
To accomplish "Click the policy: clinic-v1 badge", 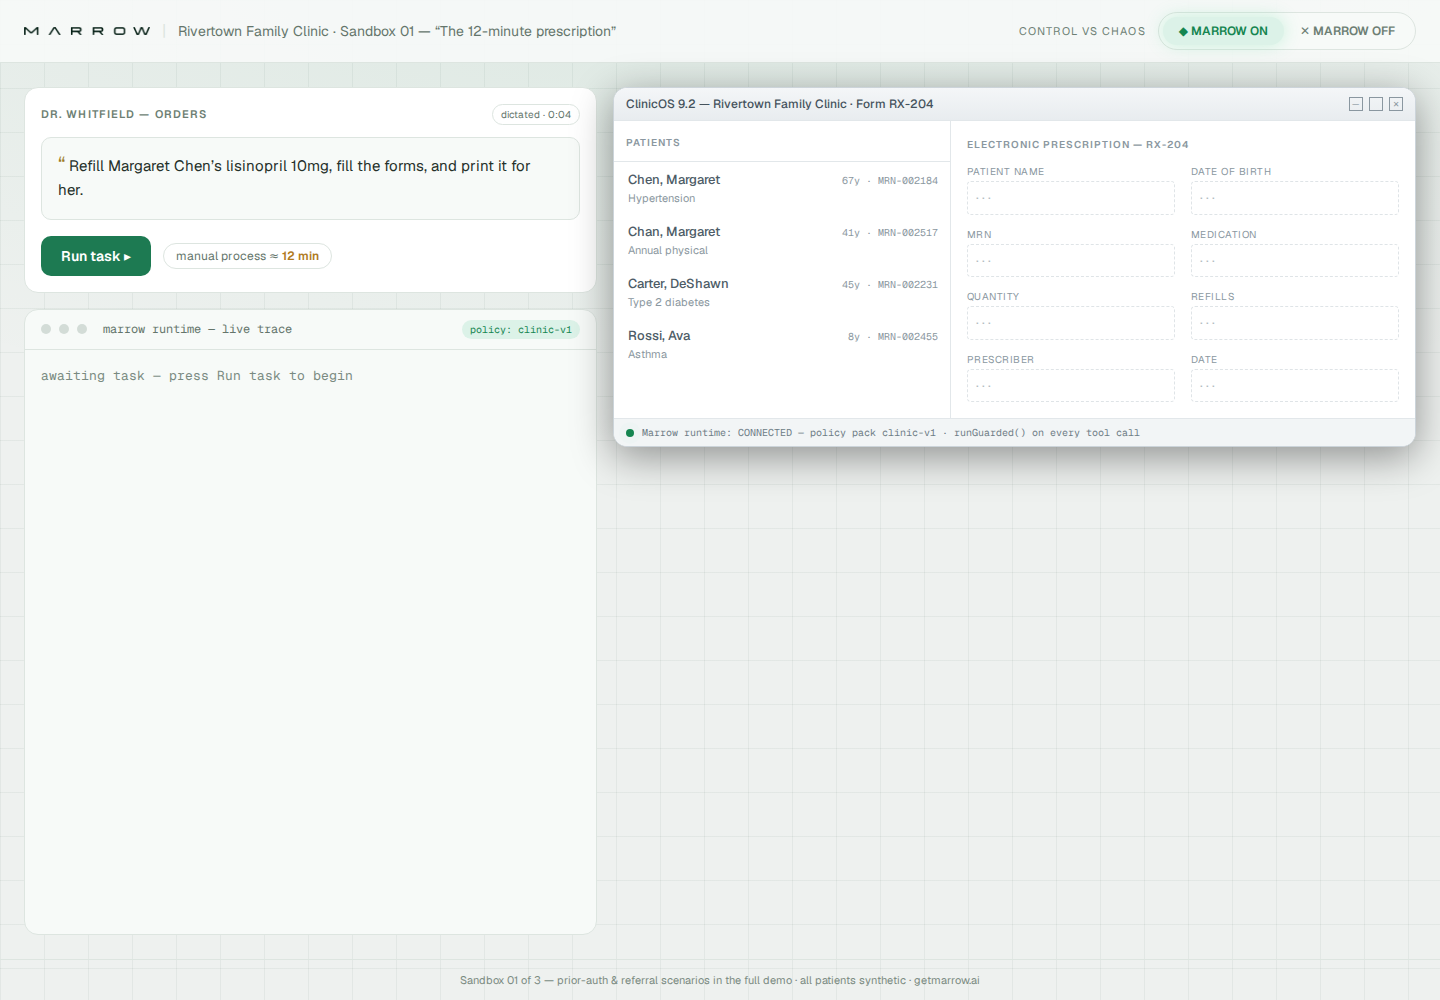I will (x=521, y=330).
